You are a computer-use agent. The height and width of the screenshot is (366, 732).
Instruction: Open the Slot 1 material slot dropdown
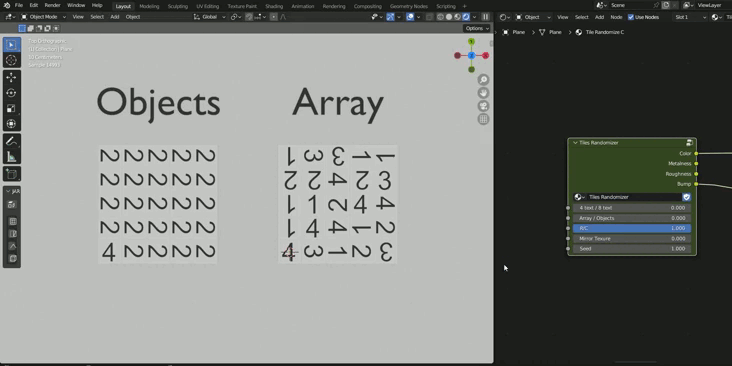tap(690, 17)
